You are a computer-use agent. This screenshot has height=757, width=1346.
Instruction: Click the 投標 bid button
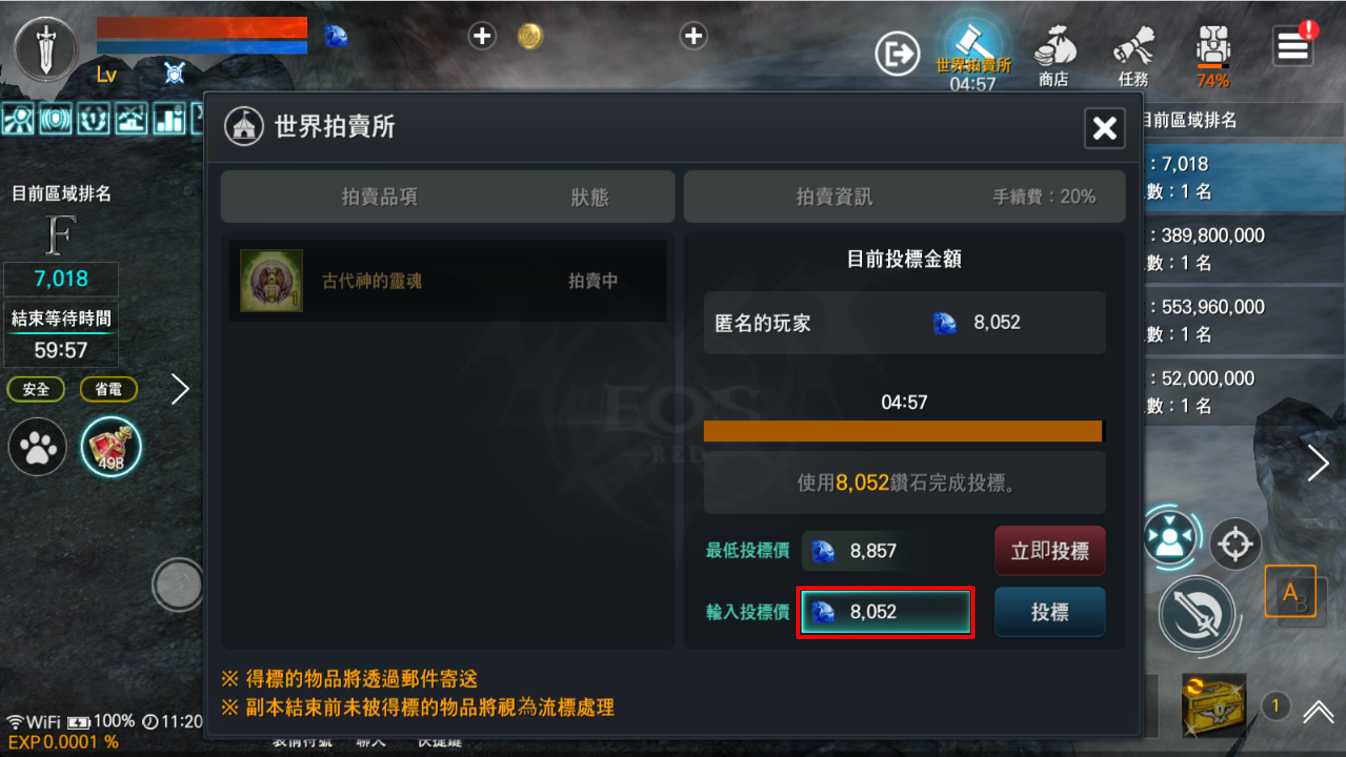click(x=1050, y=612)
